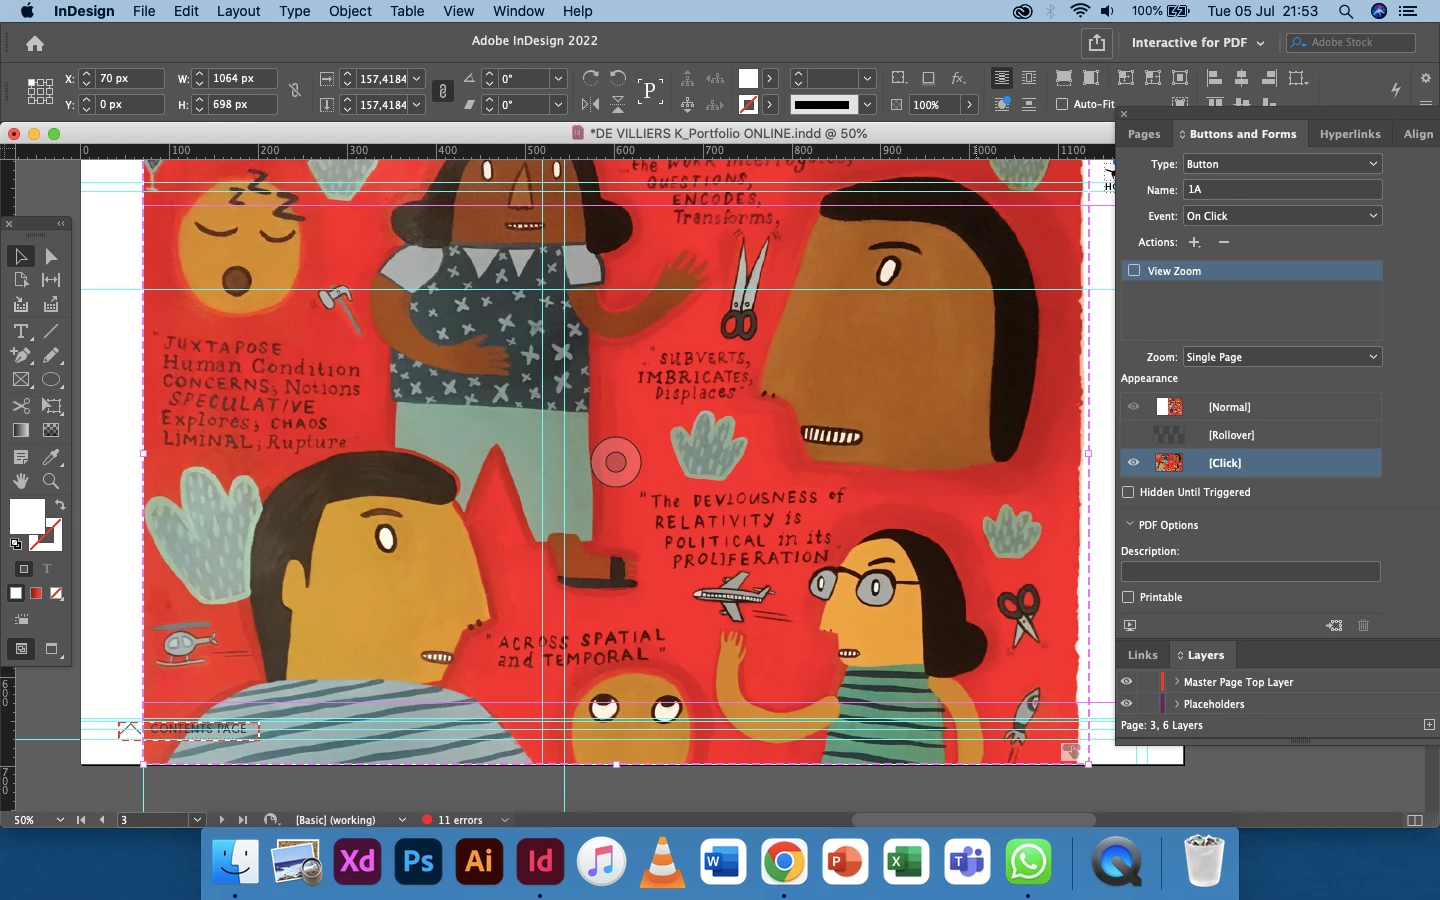Swap fill and stroke arrow icon
Image resolution: width=1440 pixels, height=900 pixels.
pos(60,505)
